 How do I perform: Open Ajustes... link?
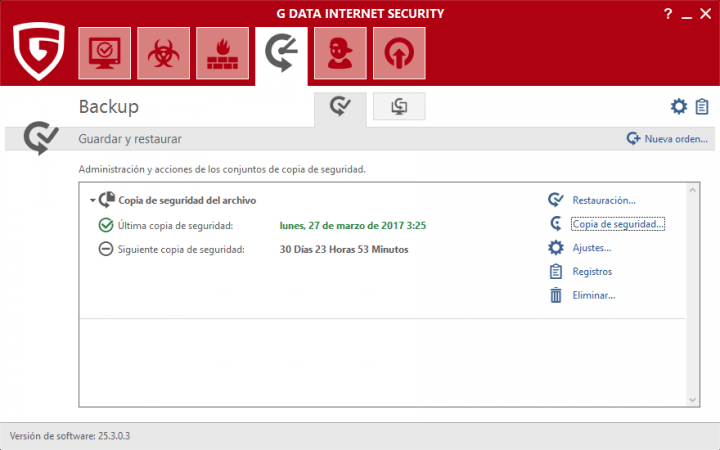pyautogui.click(x=591, y=248)
